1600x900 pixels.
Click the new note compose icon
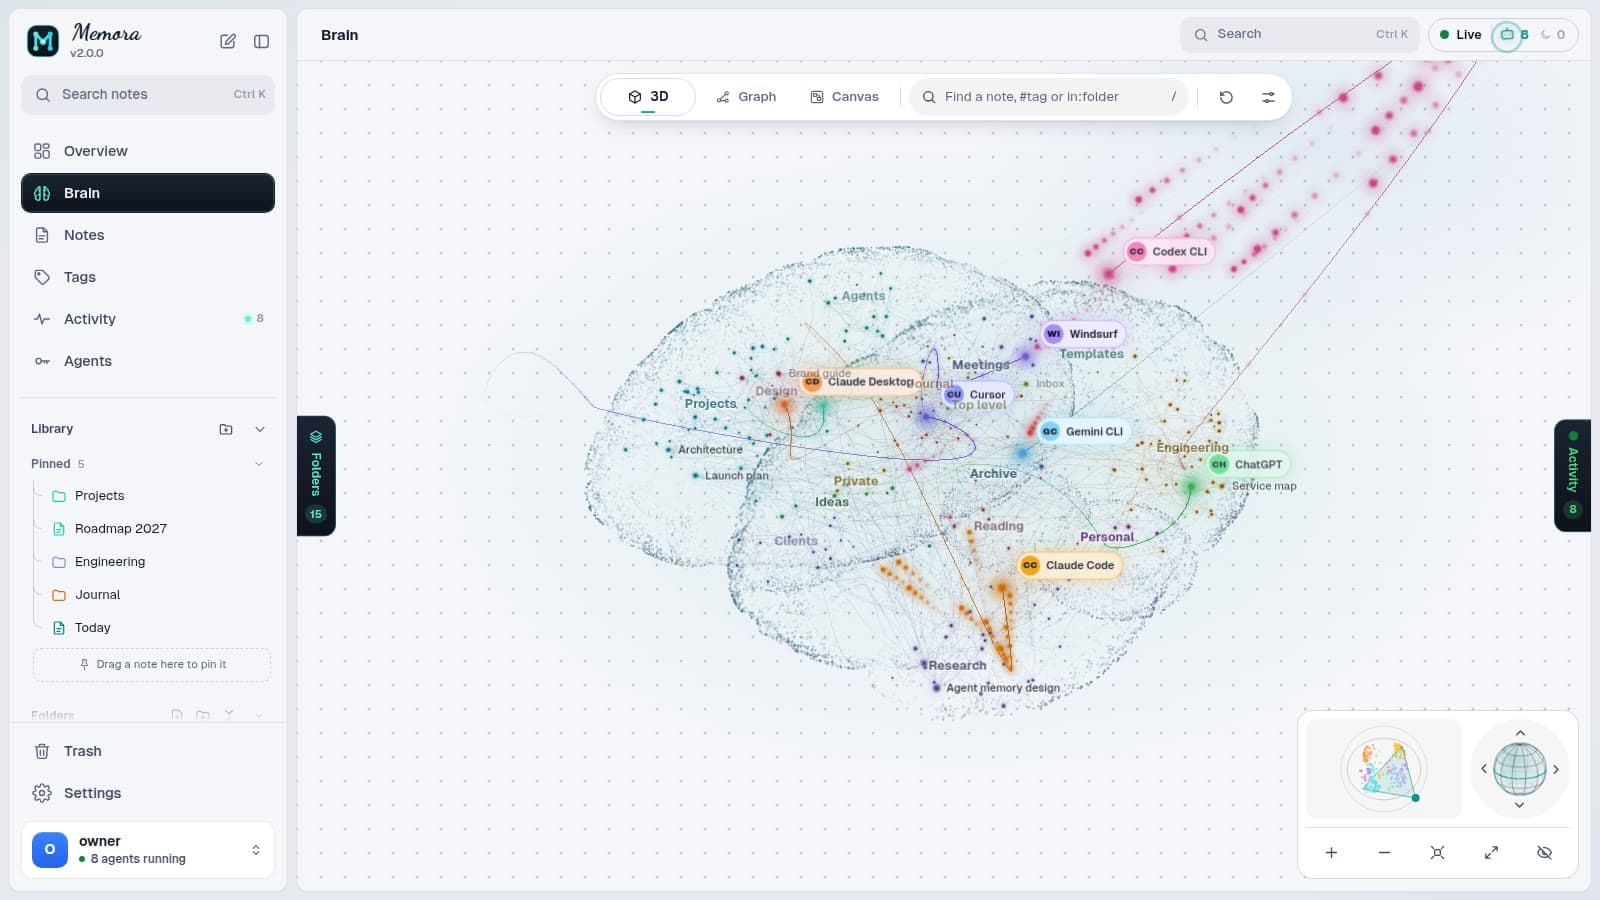(x=228, y=41)
